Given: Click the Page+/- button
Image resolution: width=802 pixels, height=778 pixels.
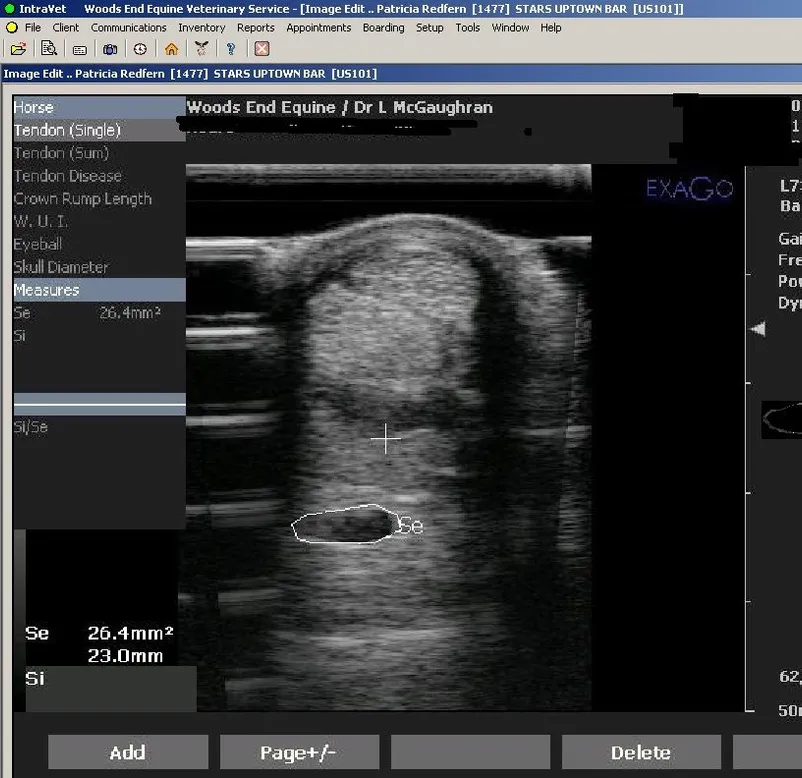Looking at the screenshot, I should tap(299, 752).
